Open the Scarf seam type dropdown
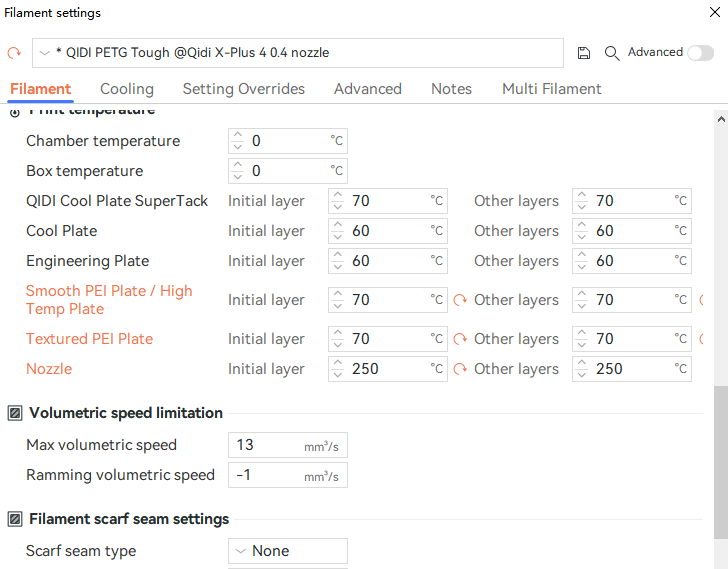Image resolution: width=728 pixels, height=569 pixels. 288,551
